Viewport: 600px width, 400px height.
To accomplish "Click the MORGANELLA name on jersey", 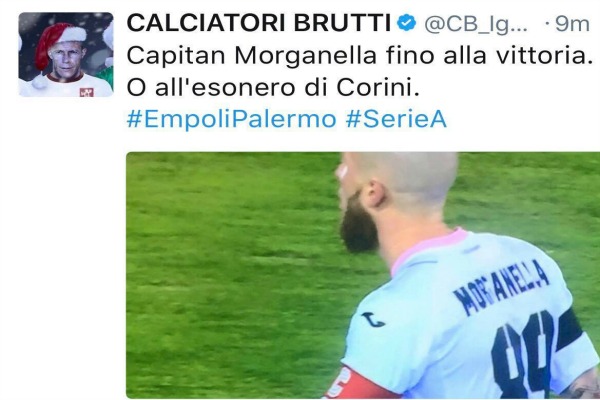I will click(501, 287).
